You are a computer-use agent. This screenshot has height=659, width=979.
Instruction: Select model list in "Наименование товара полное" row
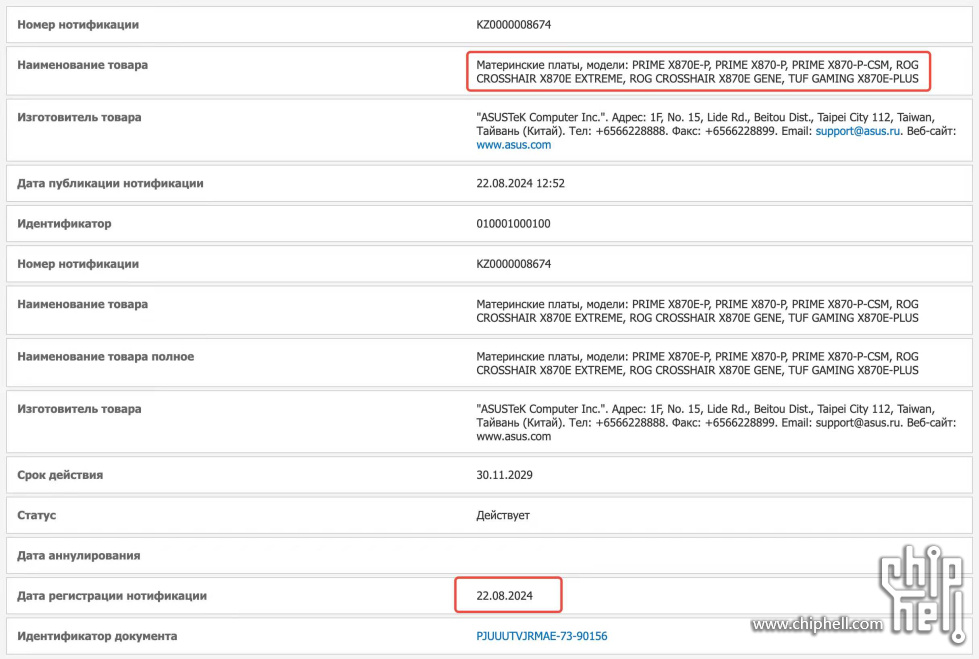pos(697,364)
